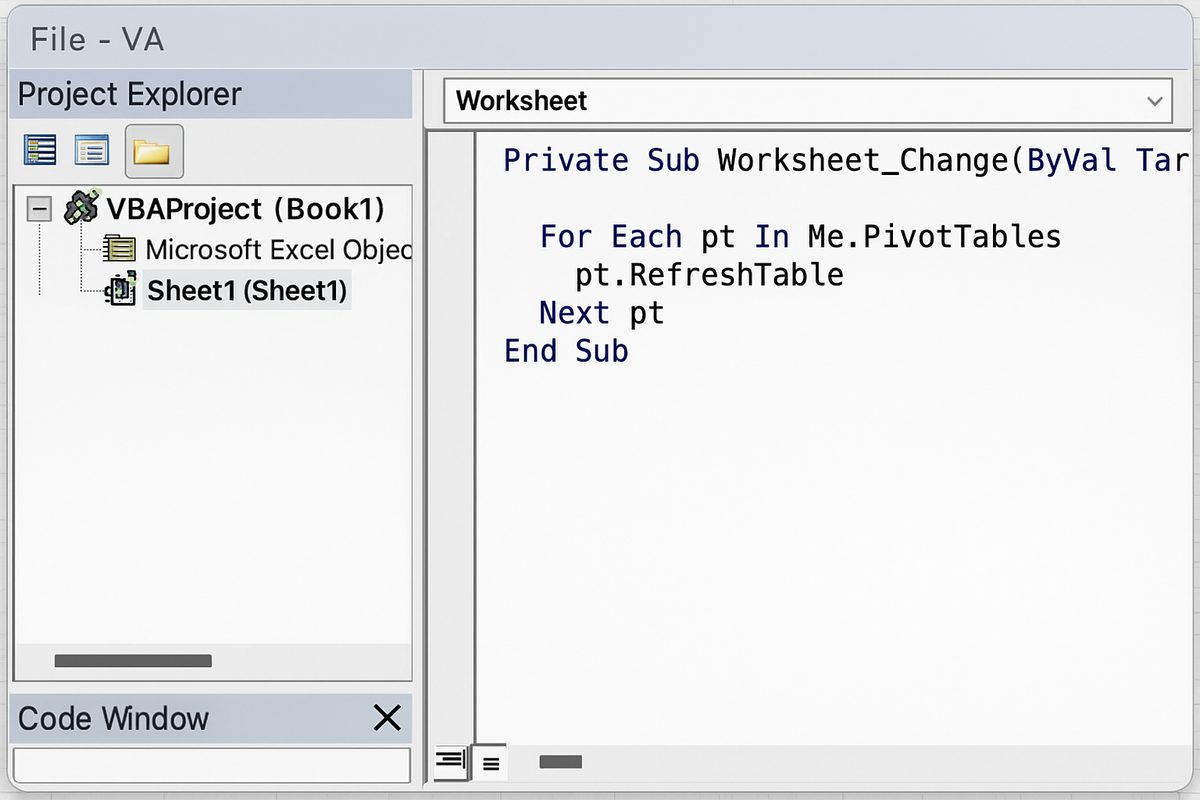Click the VBAProject icon next to Book1
The height and width of the screenshot is (800, 1200).
pyautogui.click(x=81, y=207)
